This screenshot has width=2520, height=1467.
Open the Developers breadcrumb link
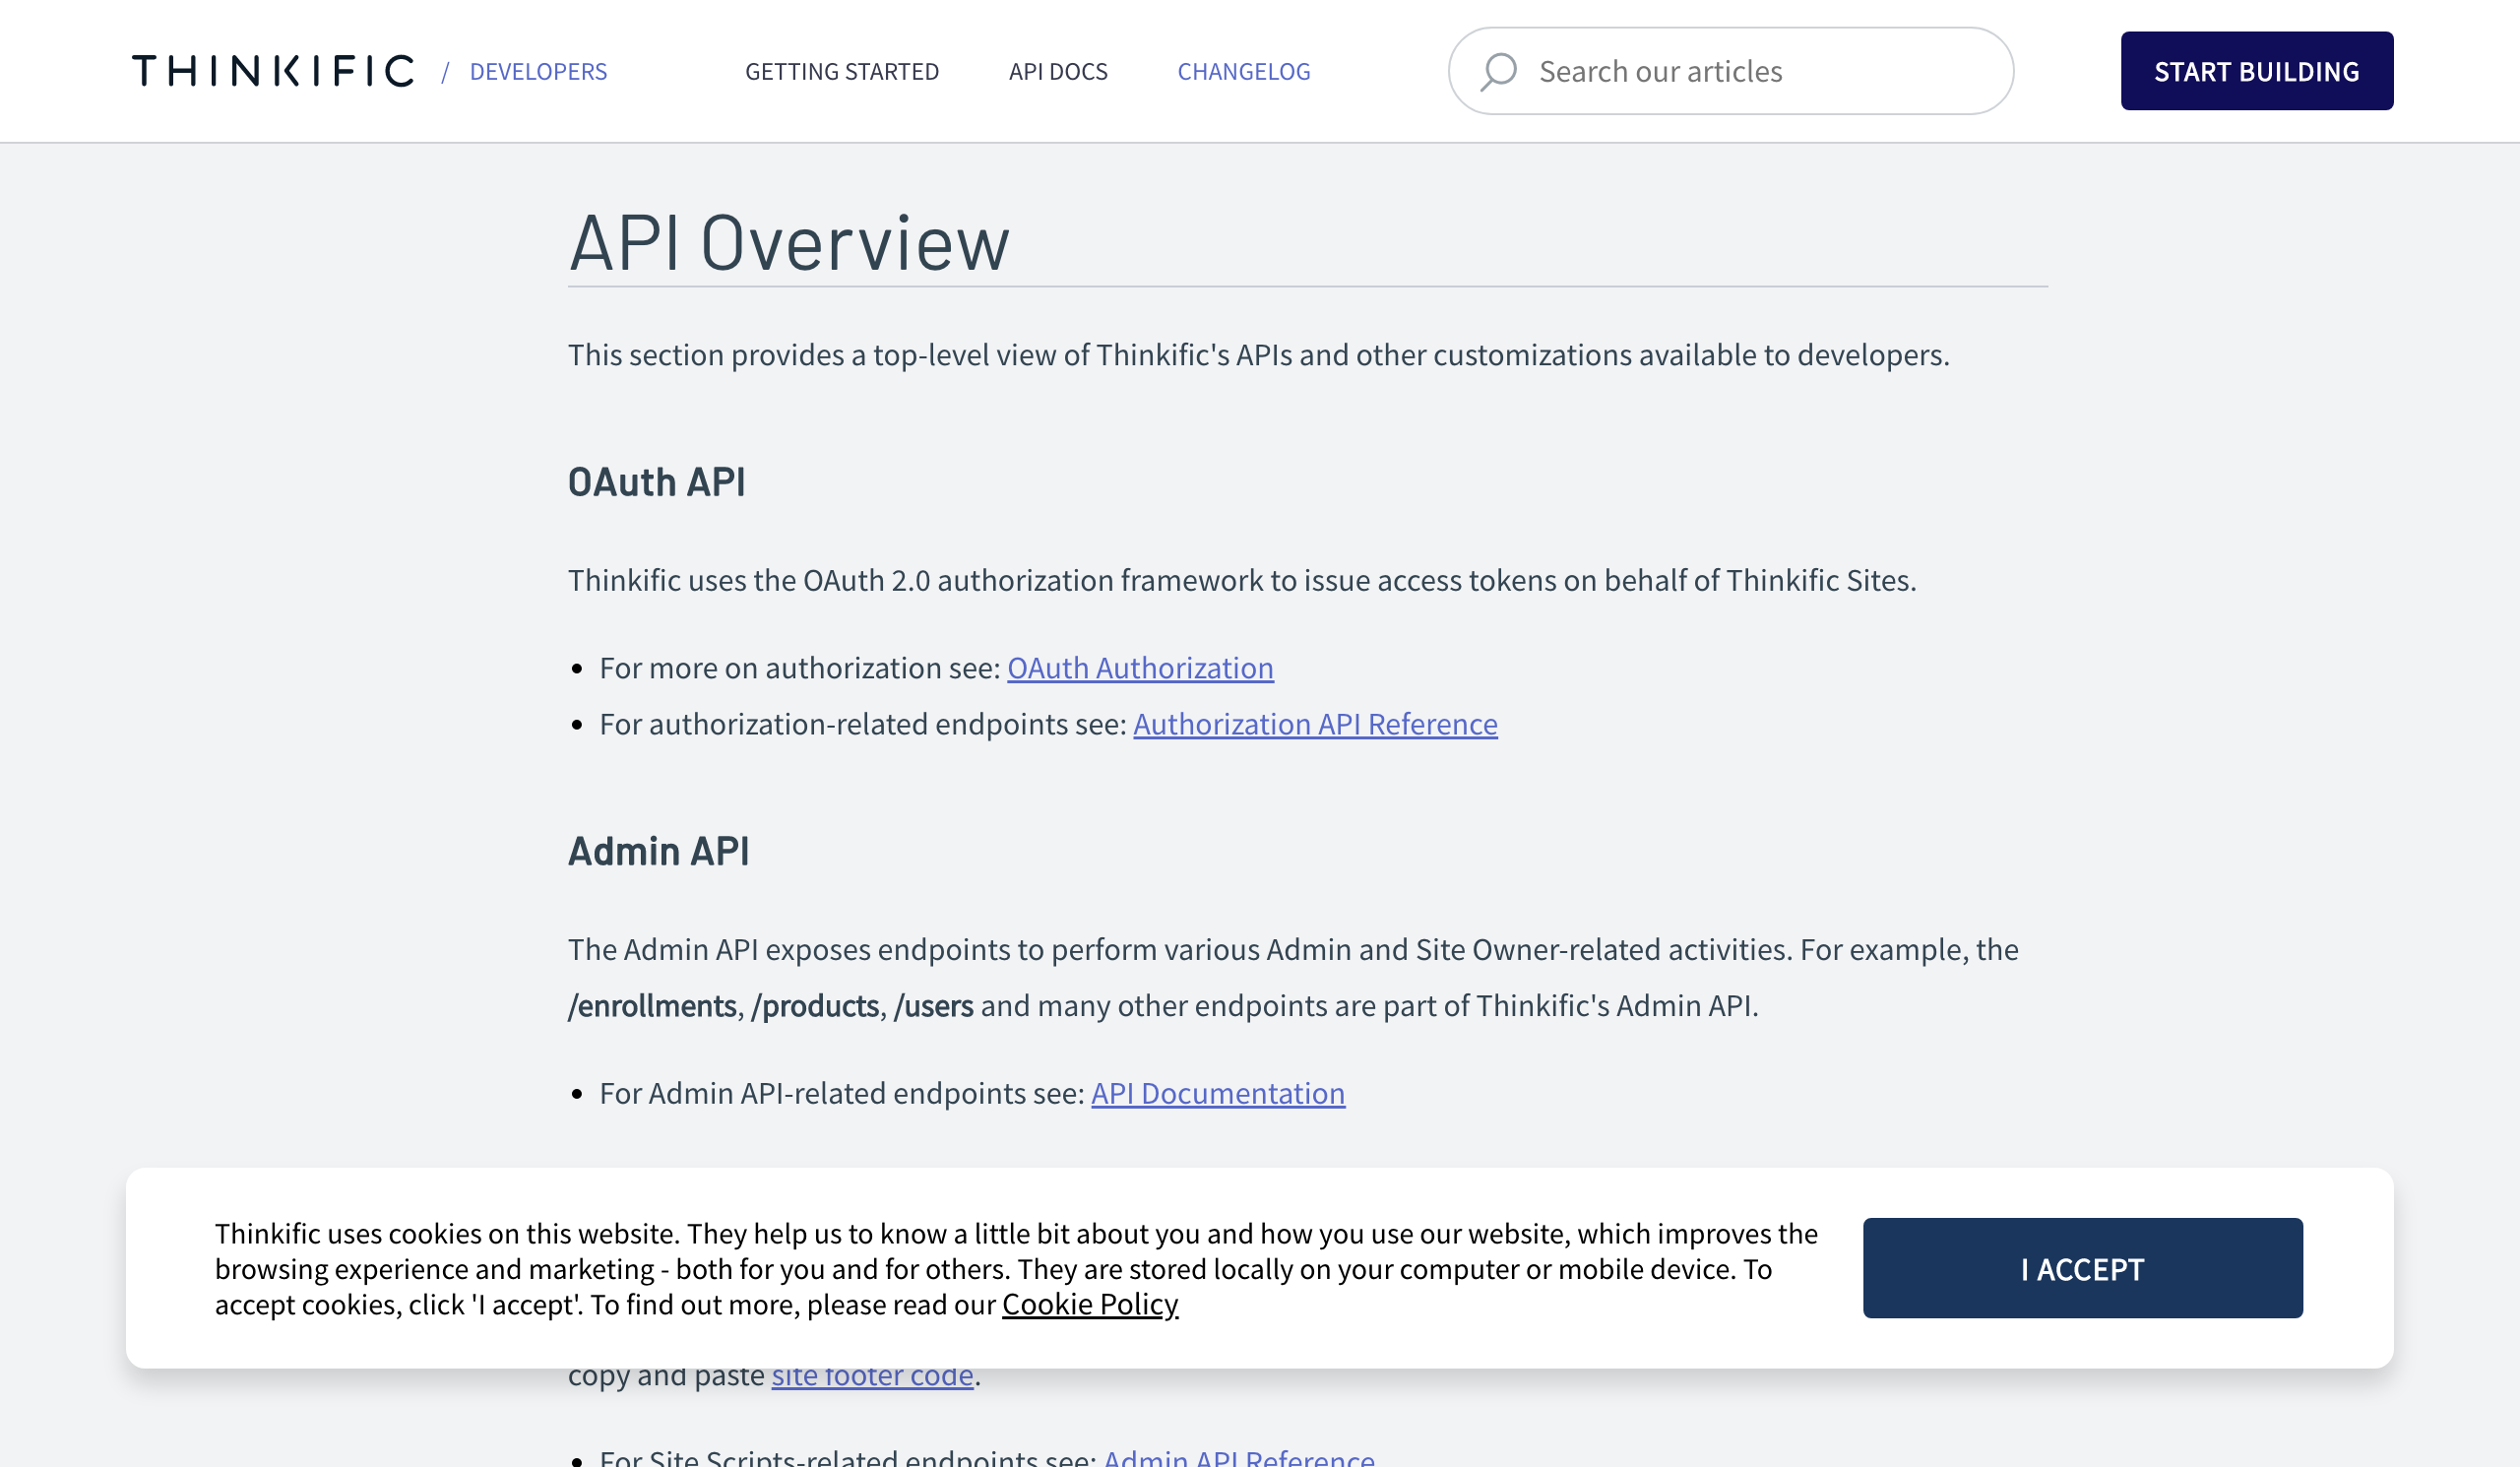(538, 71)
